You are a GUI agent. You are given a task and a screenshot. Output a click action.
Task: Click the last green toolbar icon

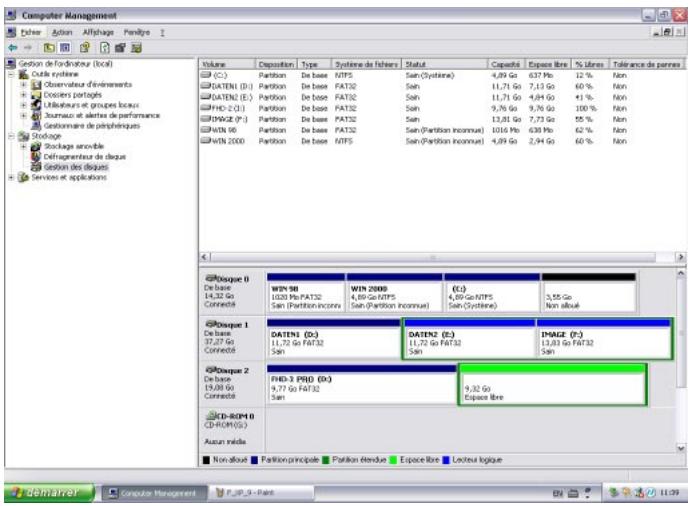click(137, 48)
